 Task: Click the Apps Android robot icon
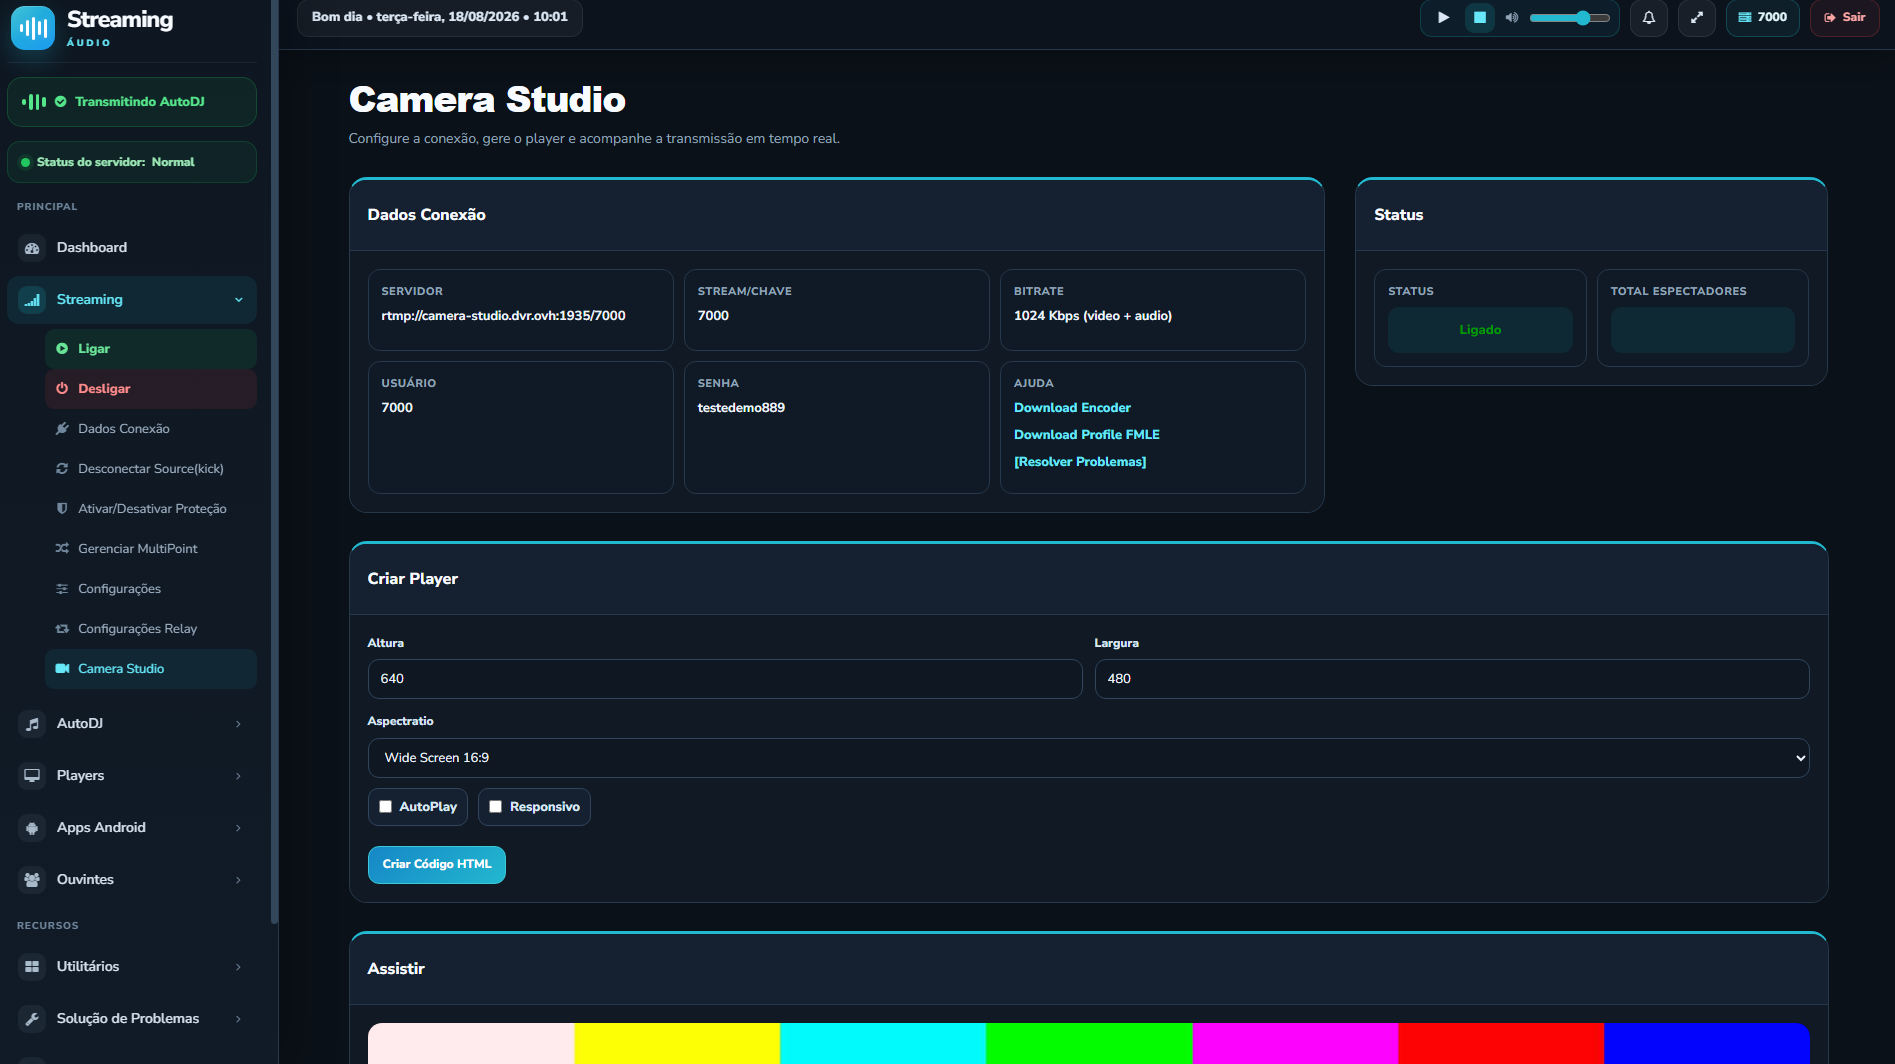(x=32, y=828)
